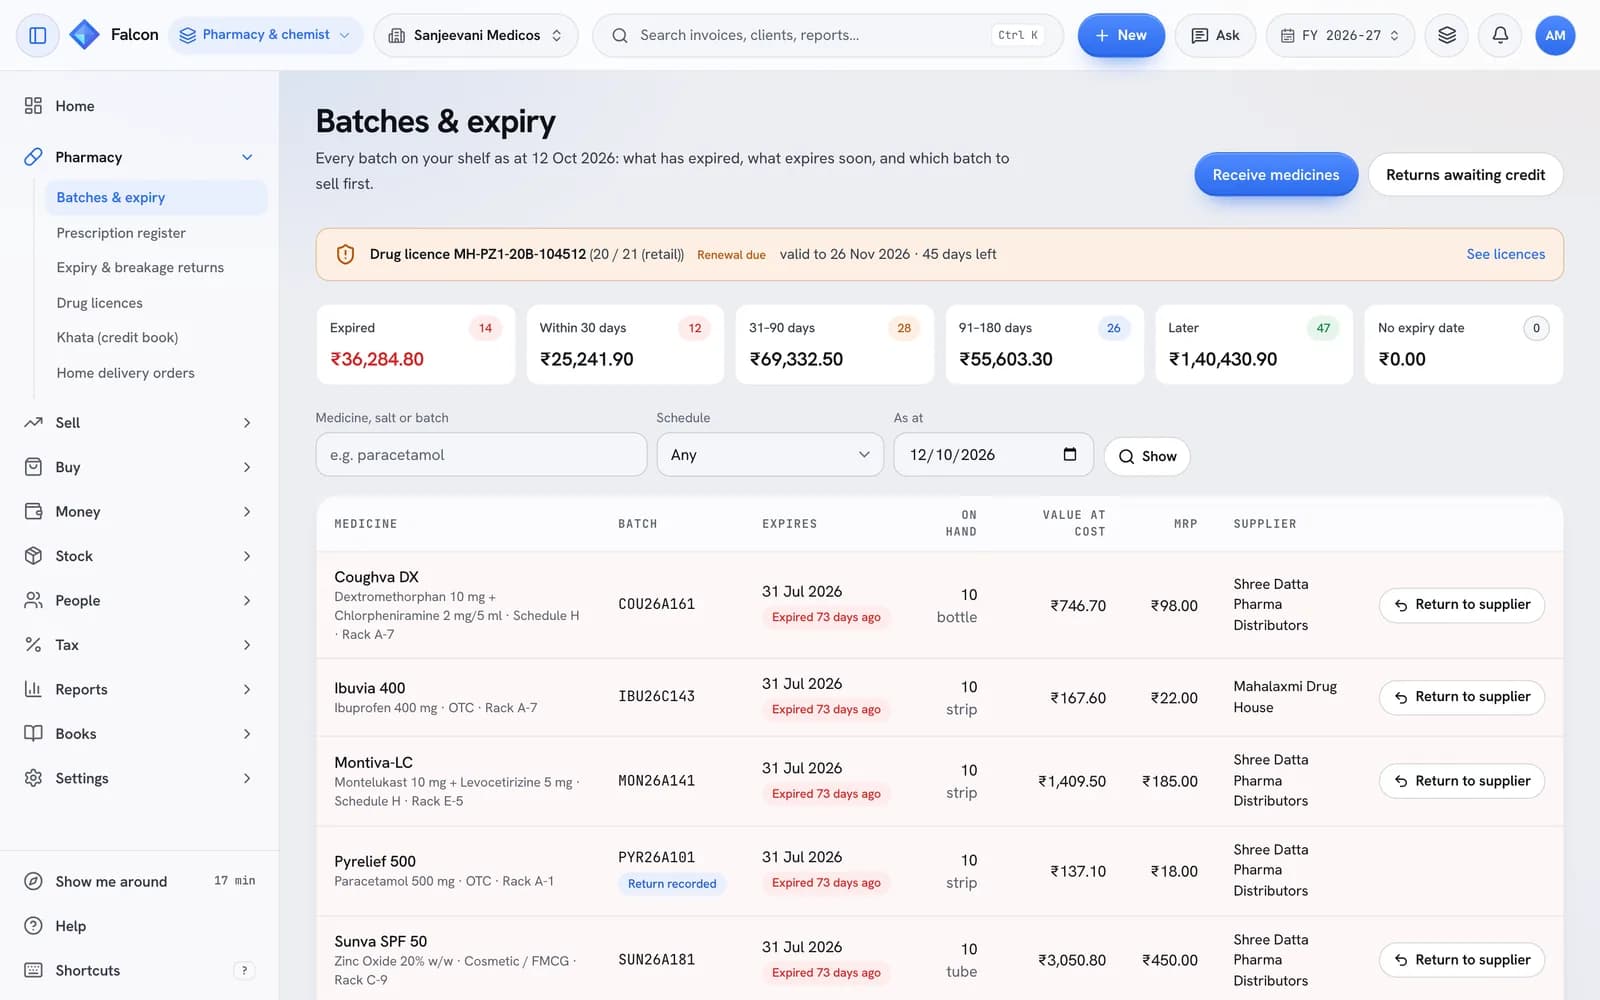Screen dimensions: 1600x1000
Task: Click the Buy shopping bag icon
Action: coord(33,467)
